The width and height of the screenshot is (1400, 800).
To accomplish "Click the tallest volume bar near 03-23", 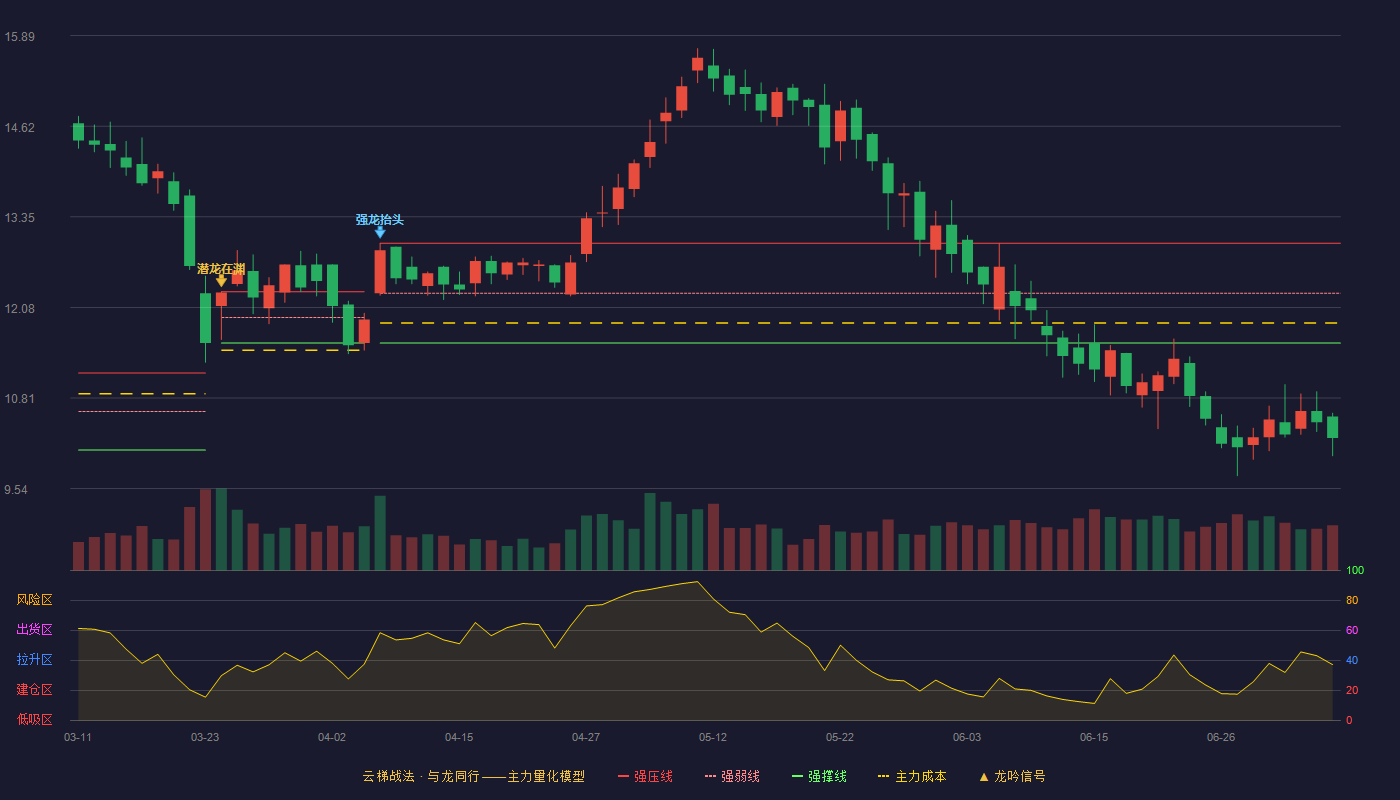I will pyautogui.click(x=221, y=529).
